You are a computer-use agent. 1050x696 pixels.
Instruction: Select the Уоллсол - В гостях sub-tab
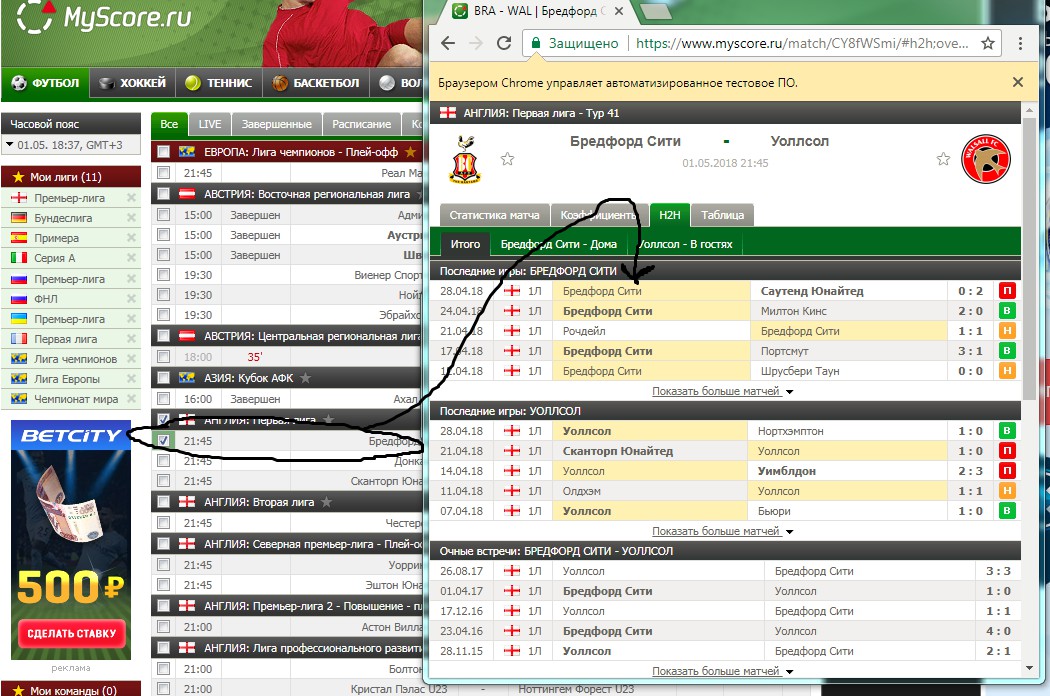coord(685,244)
